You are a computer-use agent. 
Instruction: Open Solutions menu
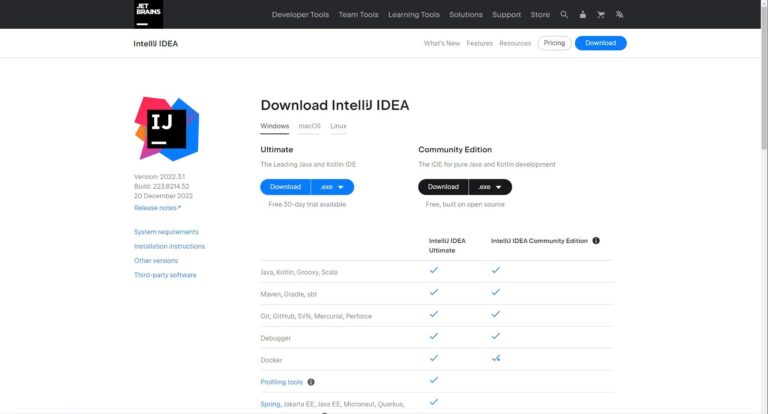tap(466, 15)
